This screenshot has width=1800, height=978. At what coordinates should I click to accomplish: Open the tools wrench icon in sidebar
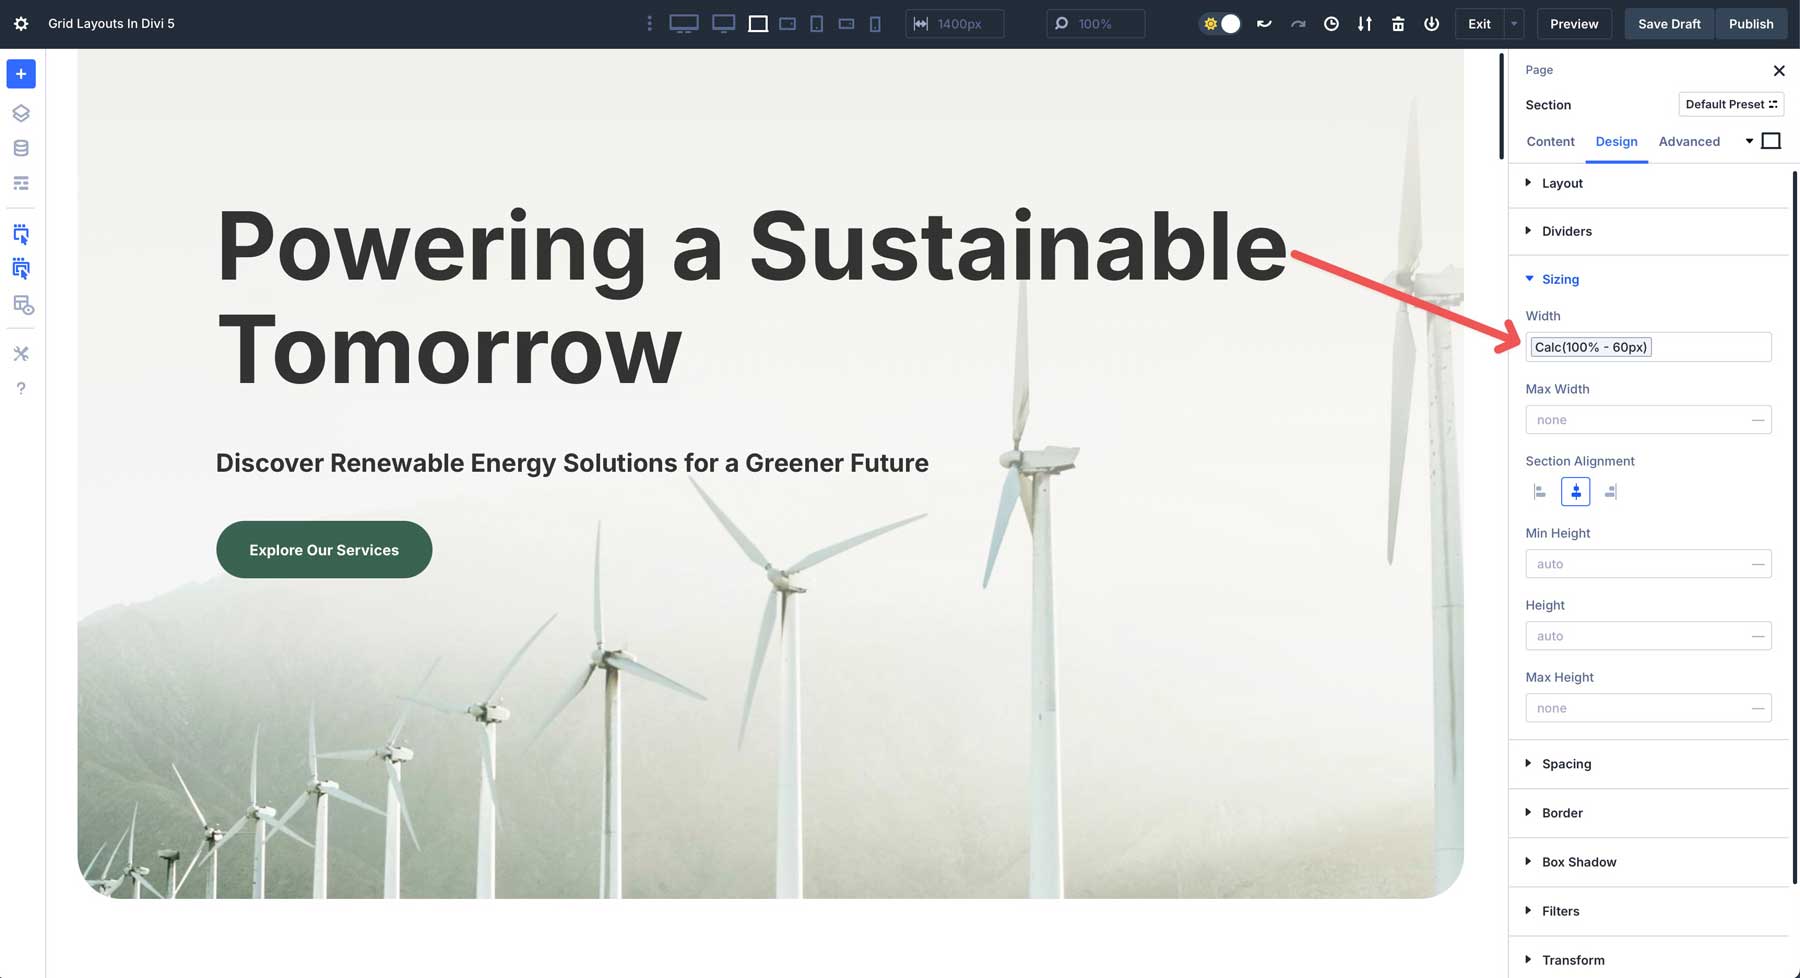click(21, 353)
